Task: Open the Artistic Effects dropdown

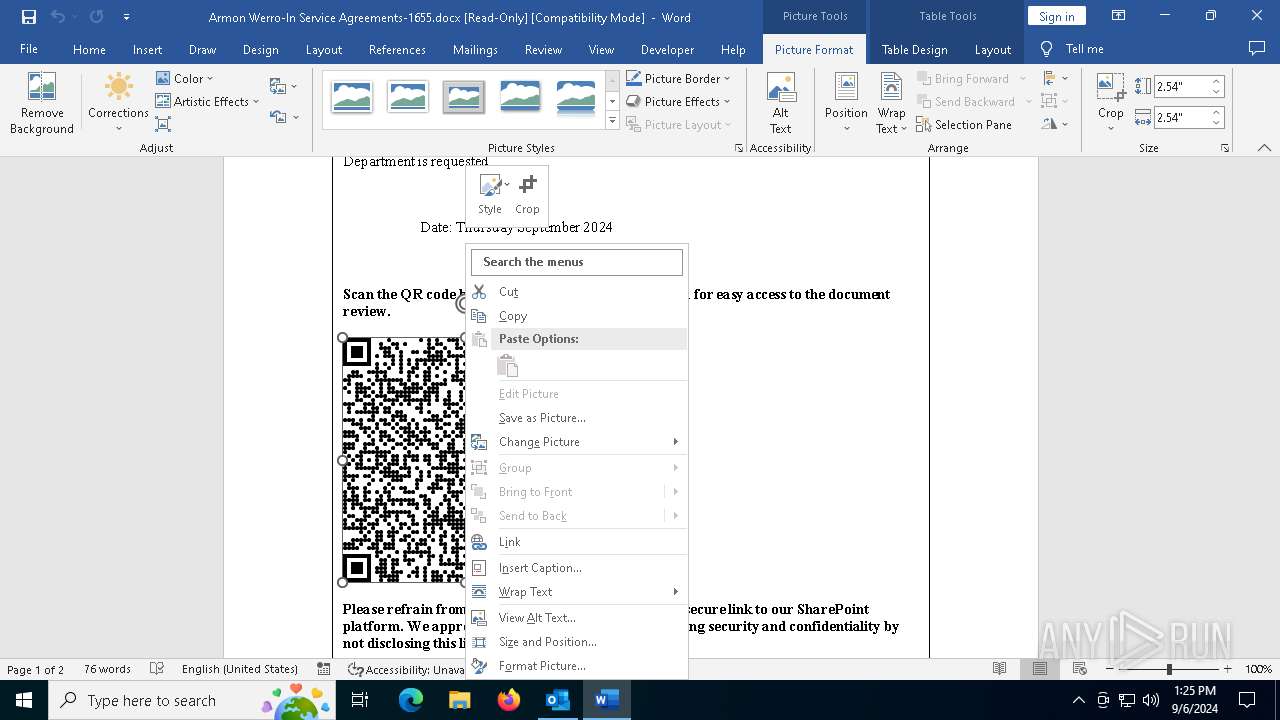Action: click(x=207, y=101)
